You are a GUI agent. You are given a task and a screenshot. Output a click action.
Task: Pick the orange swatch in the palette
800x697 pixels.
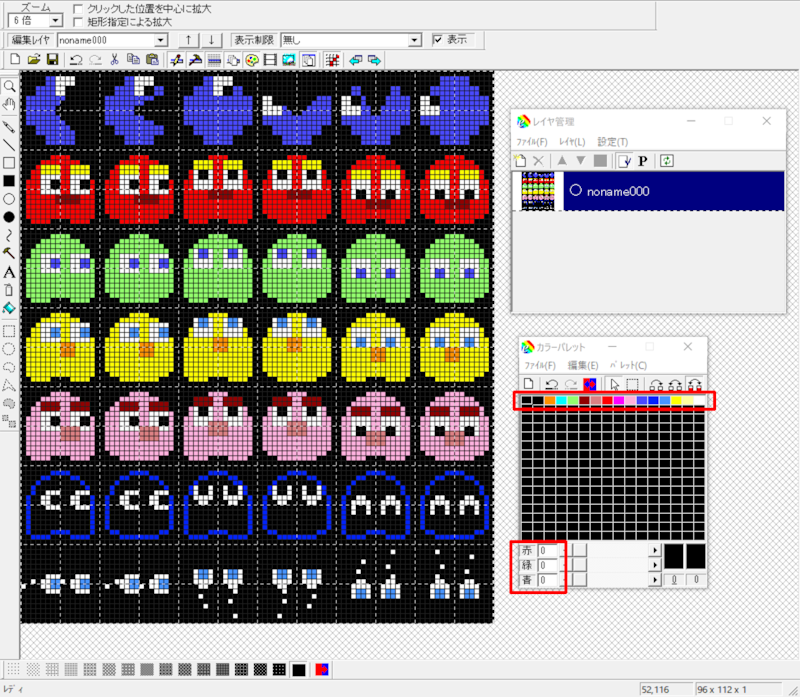click(549, 401)
